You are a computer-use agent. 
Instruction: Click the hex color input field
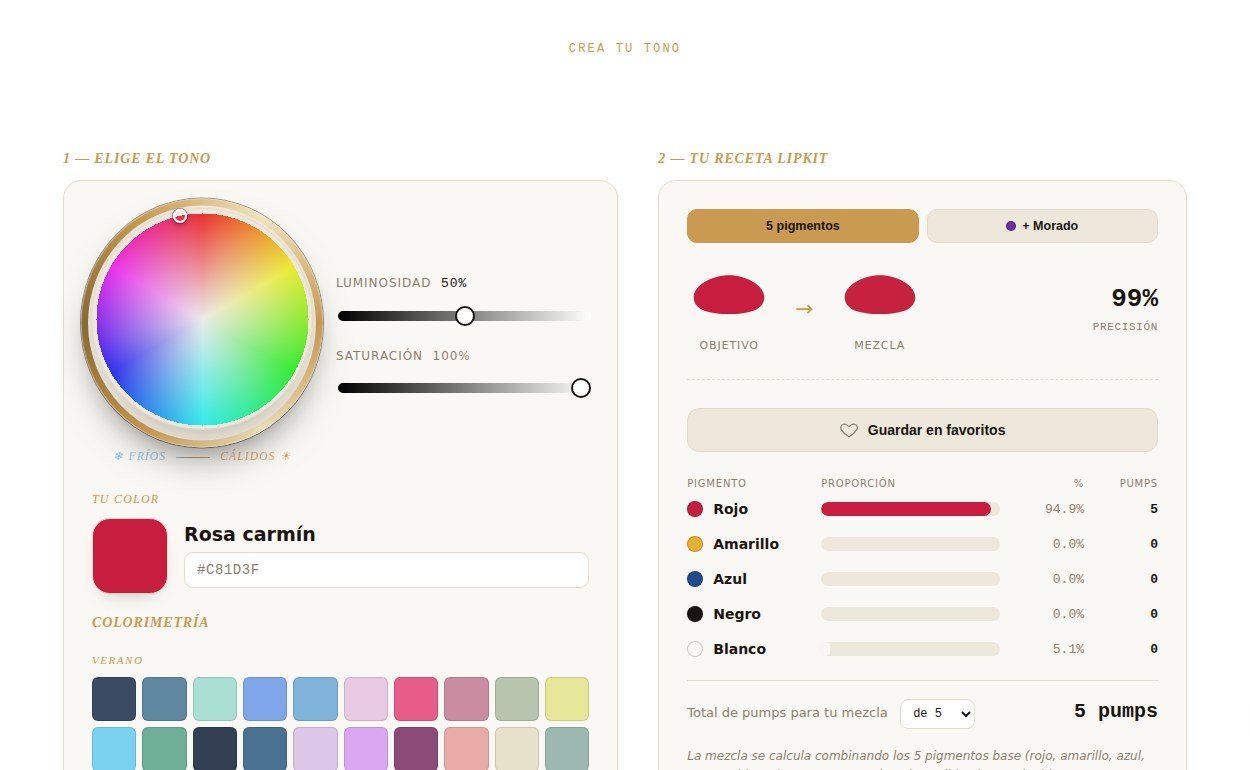pos(386,570)
